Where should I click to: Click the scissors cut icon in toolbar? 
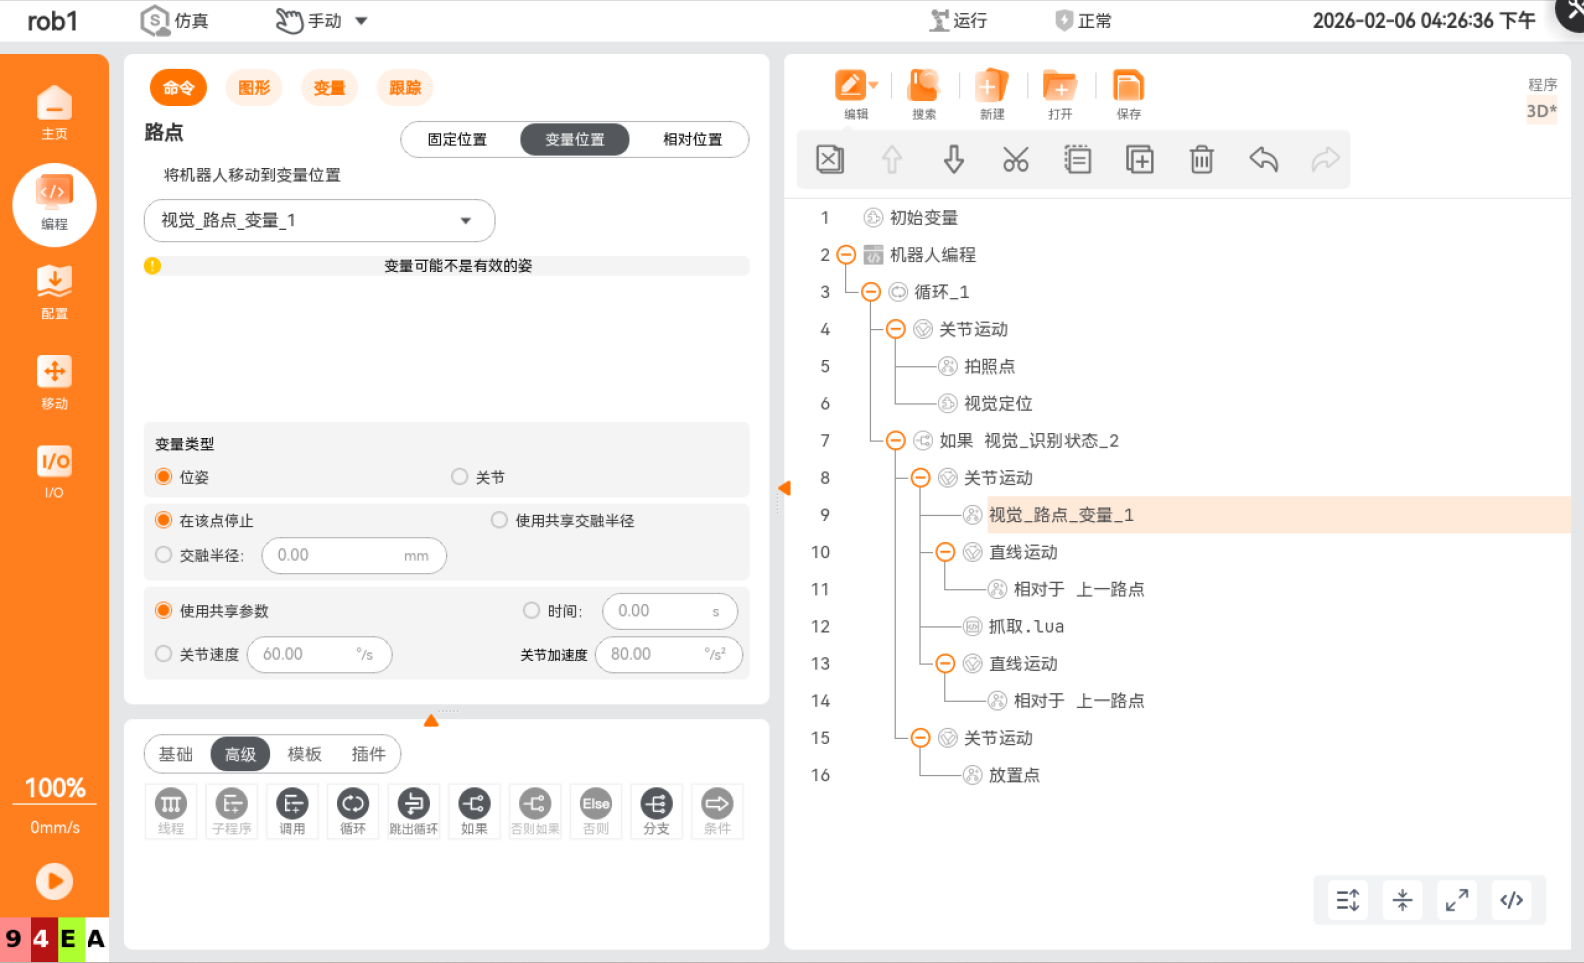[1015, 159]
